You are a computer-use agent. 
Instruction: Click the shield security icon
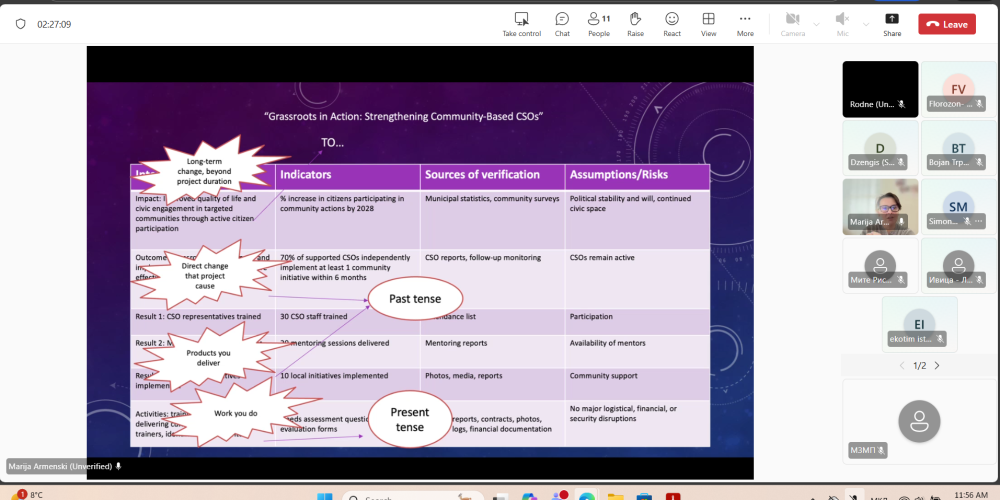click(20, 24)
